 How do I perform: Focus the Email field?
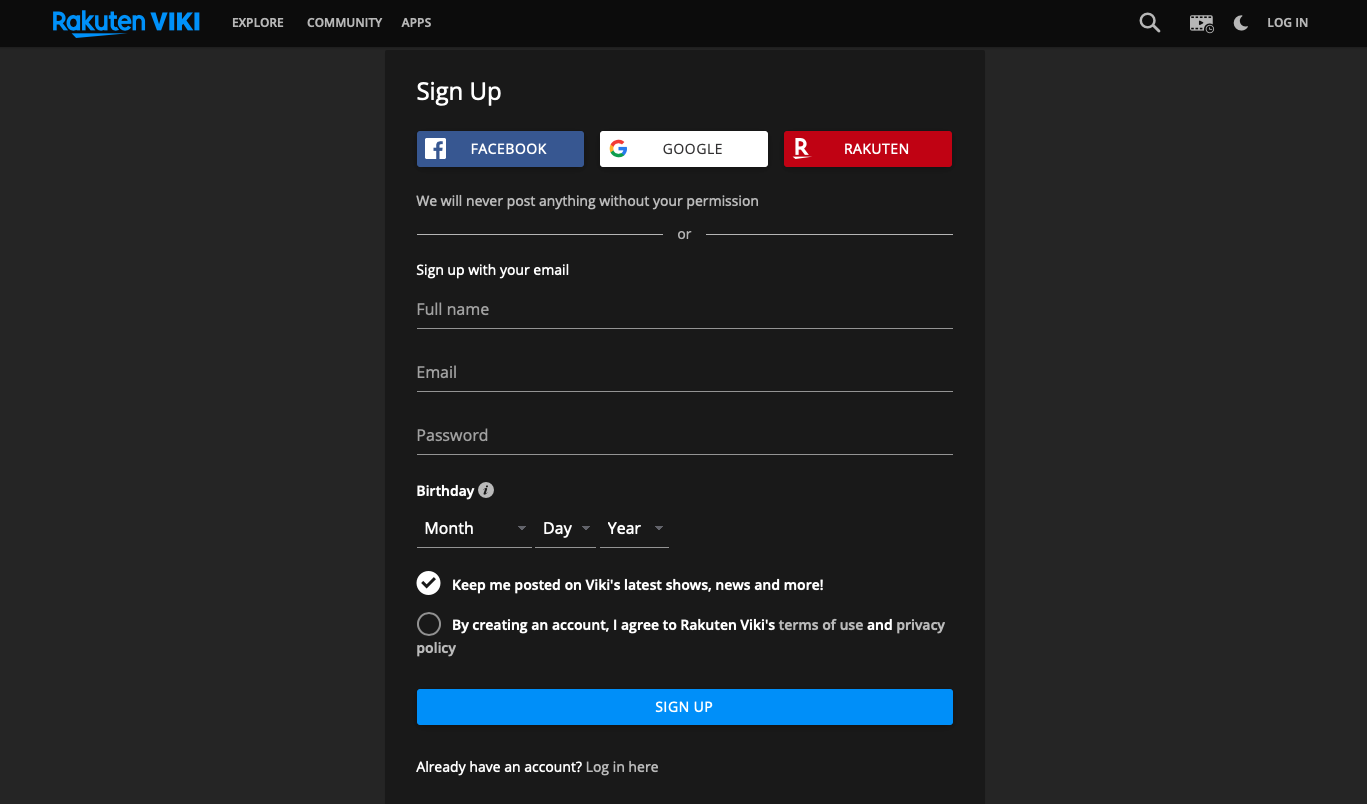click(x=684, y=373)
